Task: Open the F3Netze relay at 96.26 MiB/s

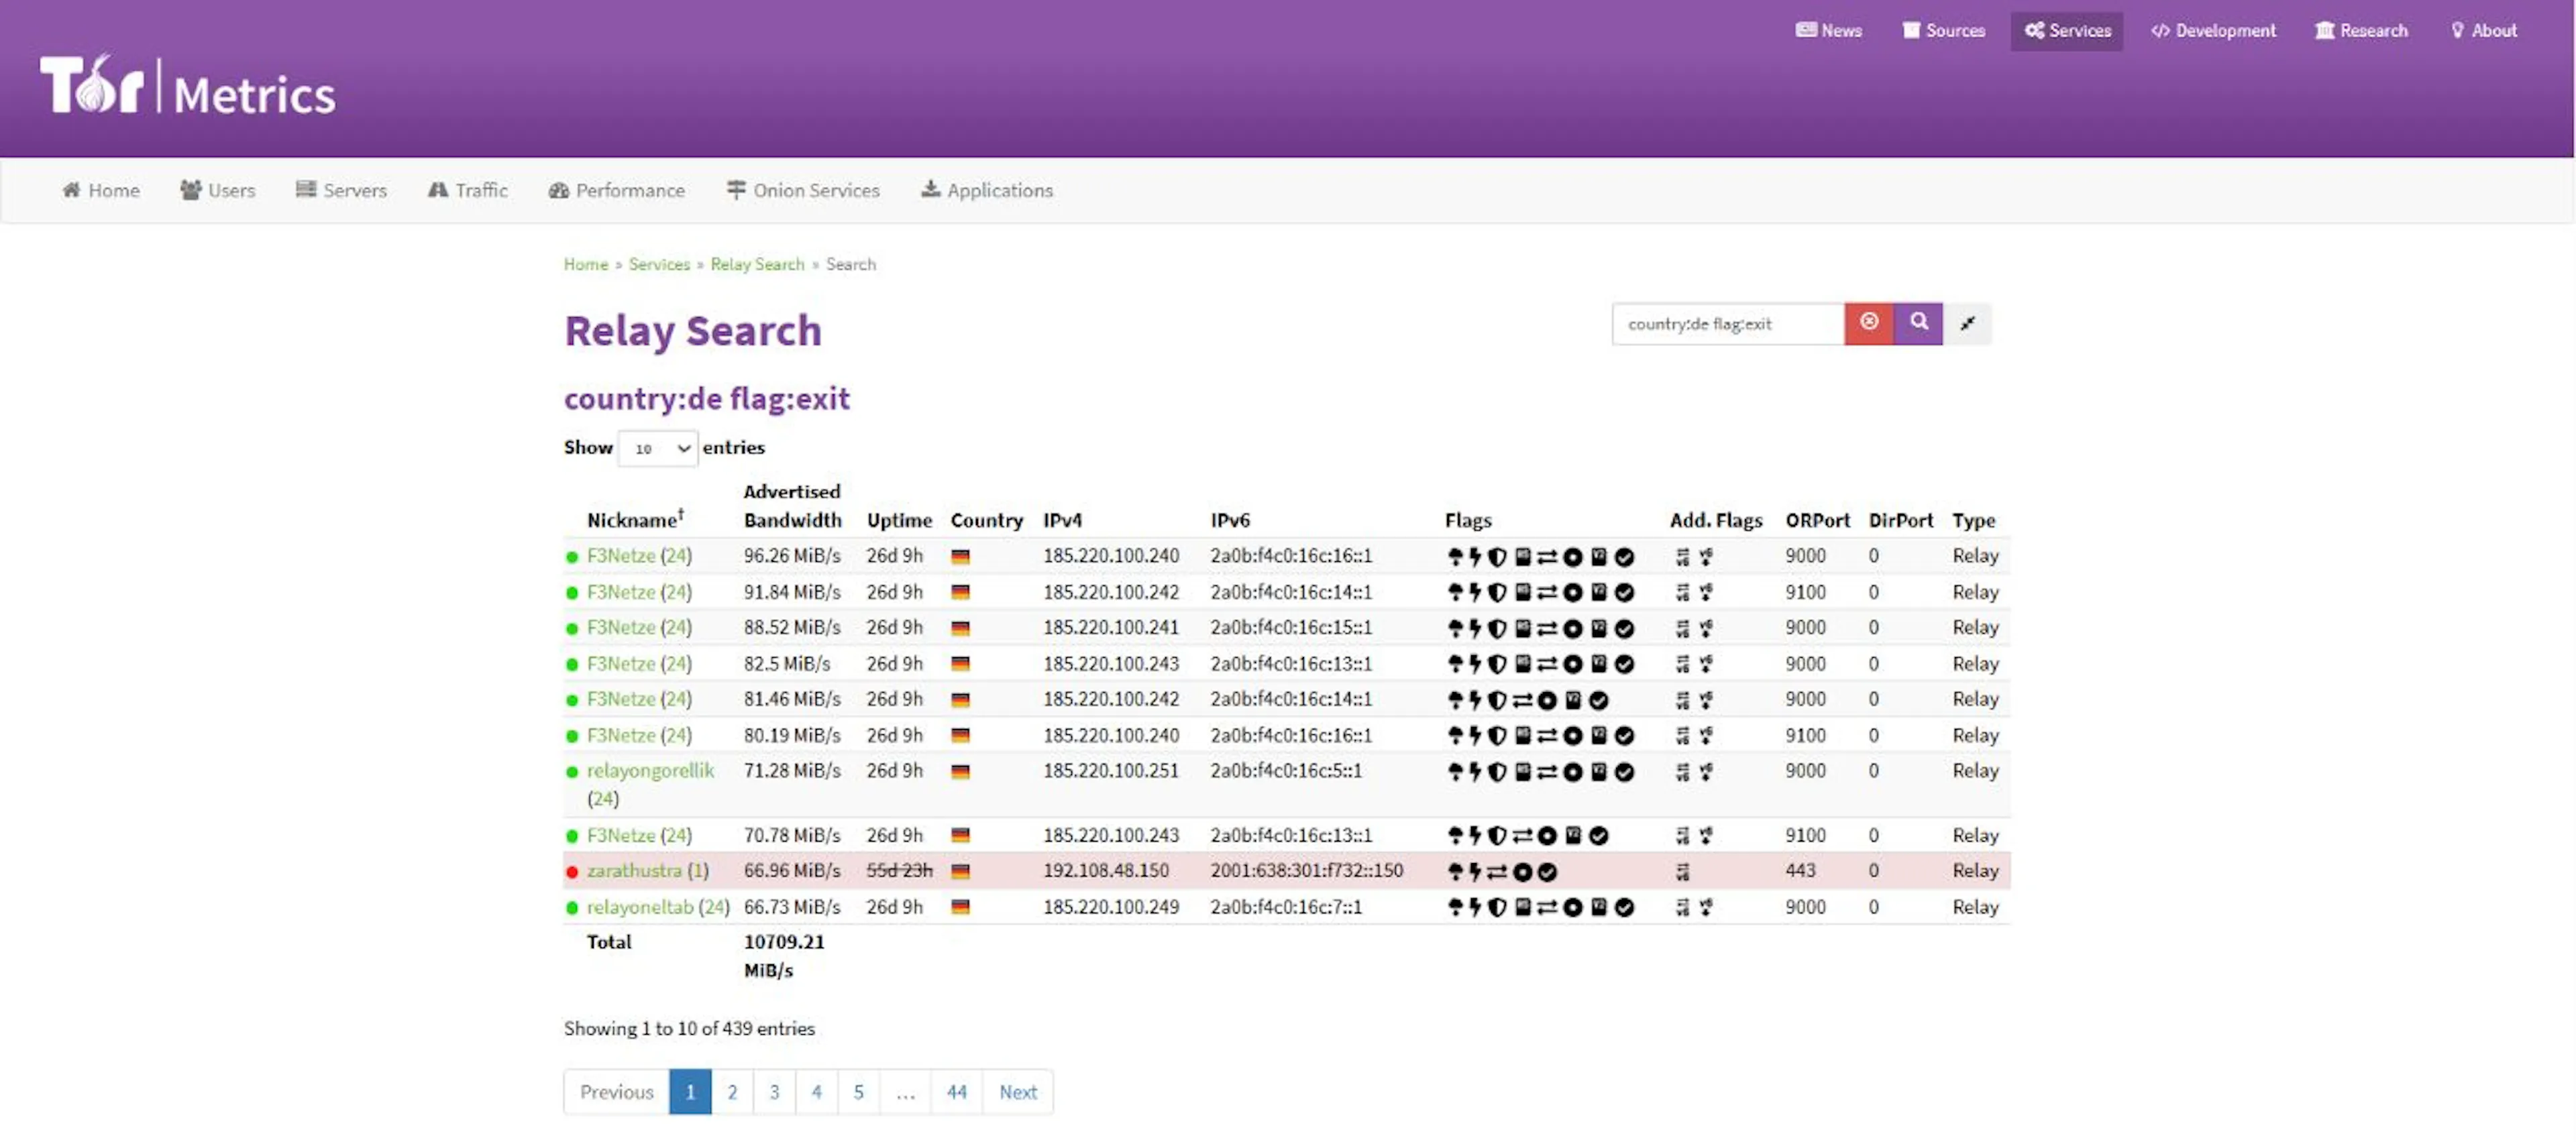Action: [621, 556]
